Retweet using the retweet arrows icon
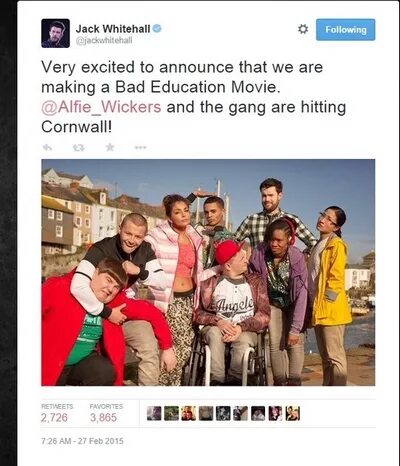The image size is (400, 466). pyautogui.click(x=78, y=147)
